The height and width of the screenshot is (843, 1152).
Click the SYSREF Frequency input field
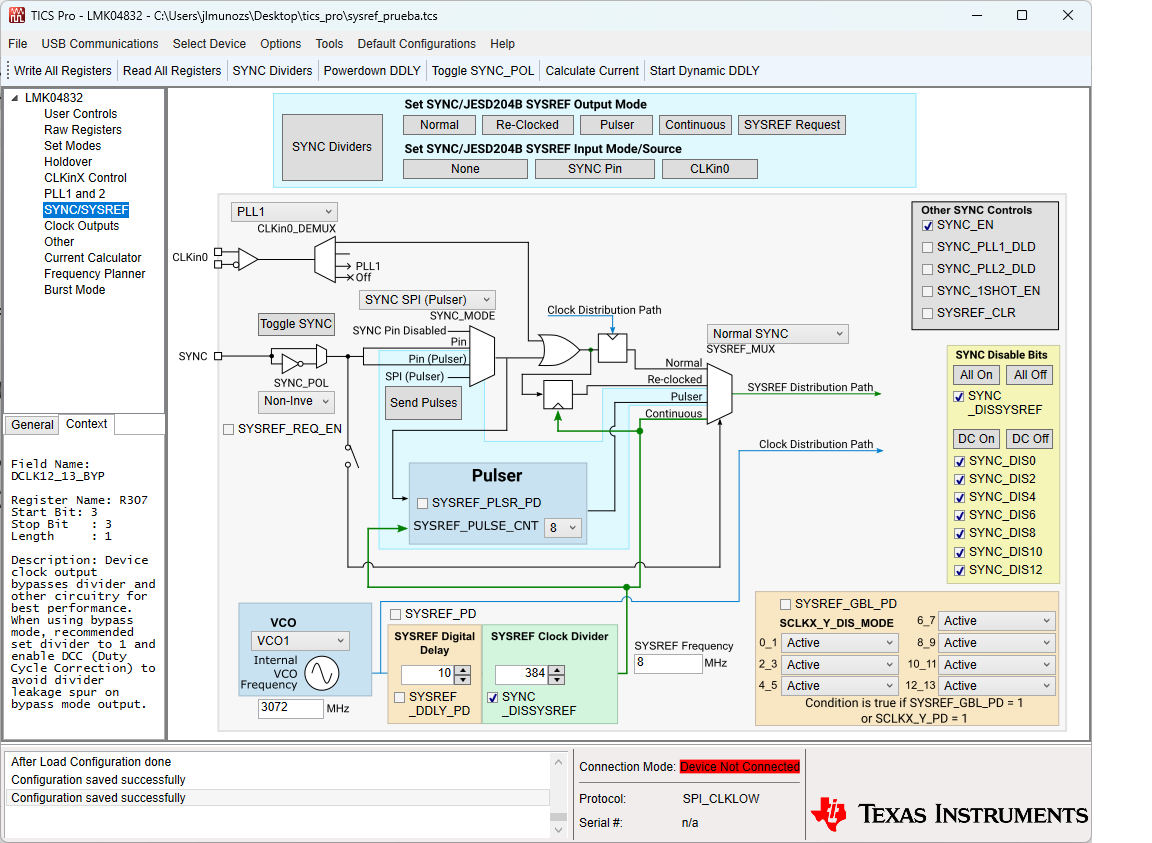[668, 663]
